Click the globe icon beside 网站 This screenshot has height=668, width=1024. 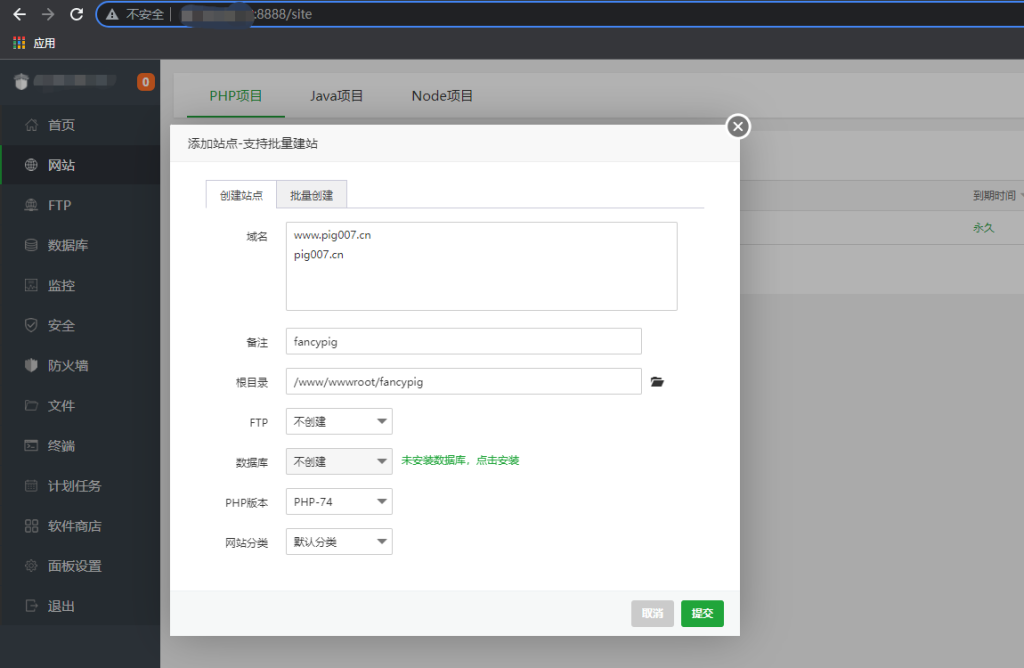pos(31,165)
